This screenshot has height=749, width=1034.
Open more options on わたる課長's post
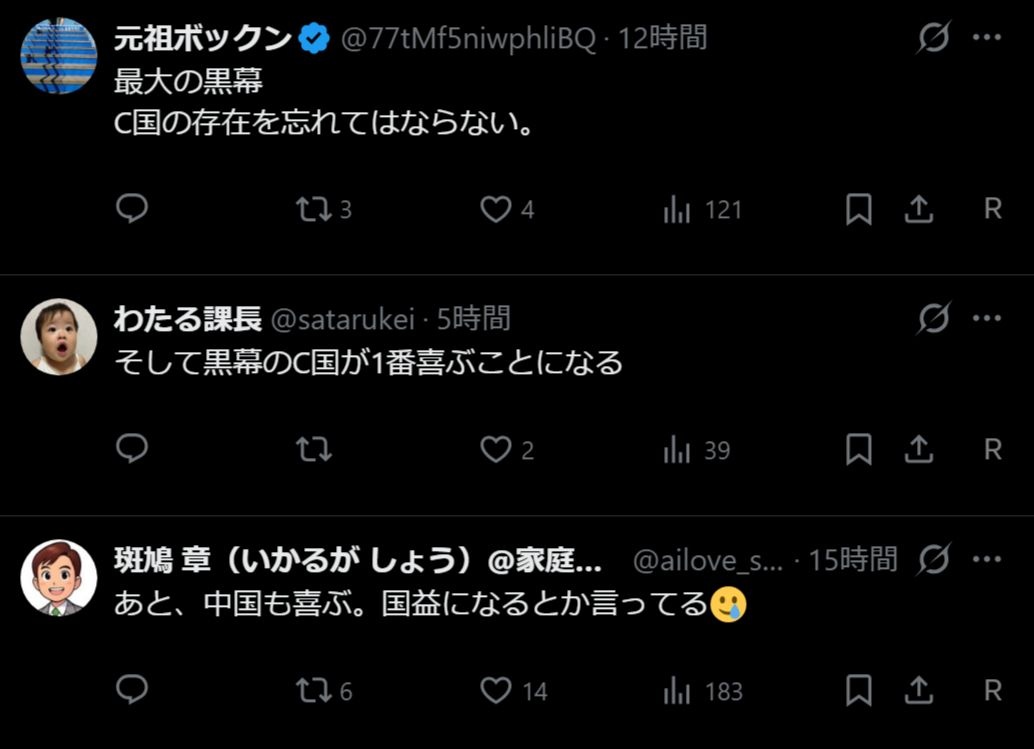[987, 319]
